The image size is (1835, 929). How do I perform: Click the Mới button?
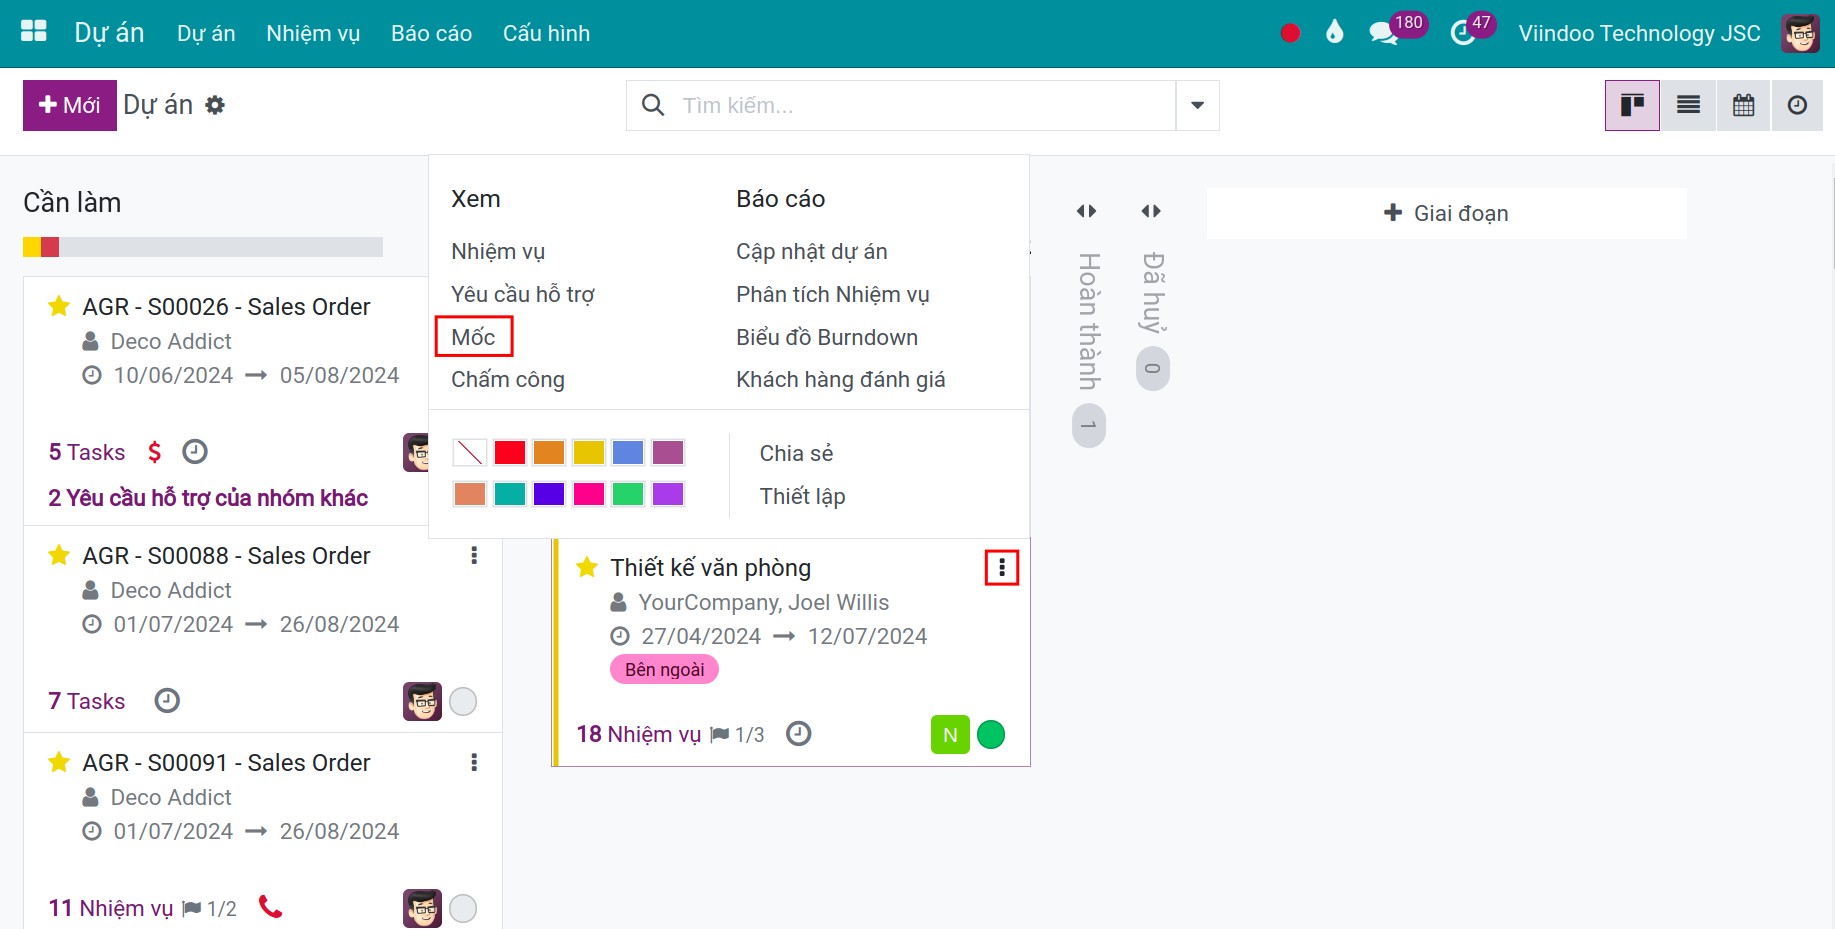click(x=70, y=105)
